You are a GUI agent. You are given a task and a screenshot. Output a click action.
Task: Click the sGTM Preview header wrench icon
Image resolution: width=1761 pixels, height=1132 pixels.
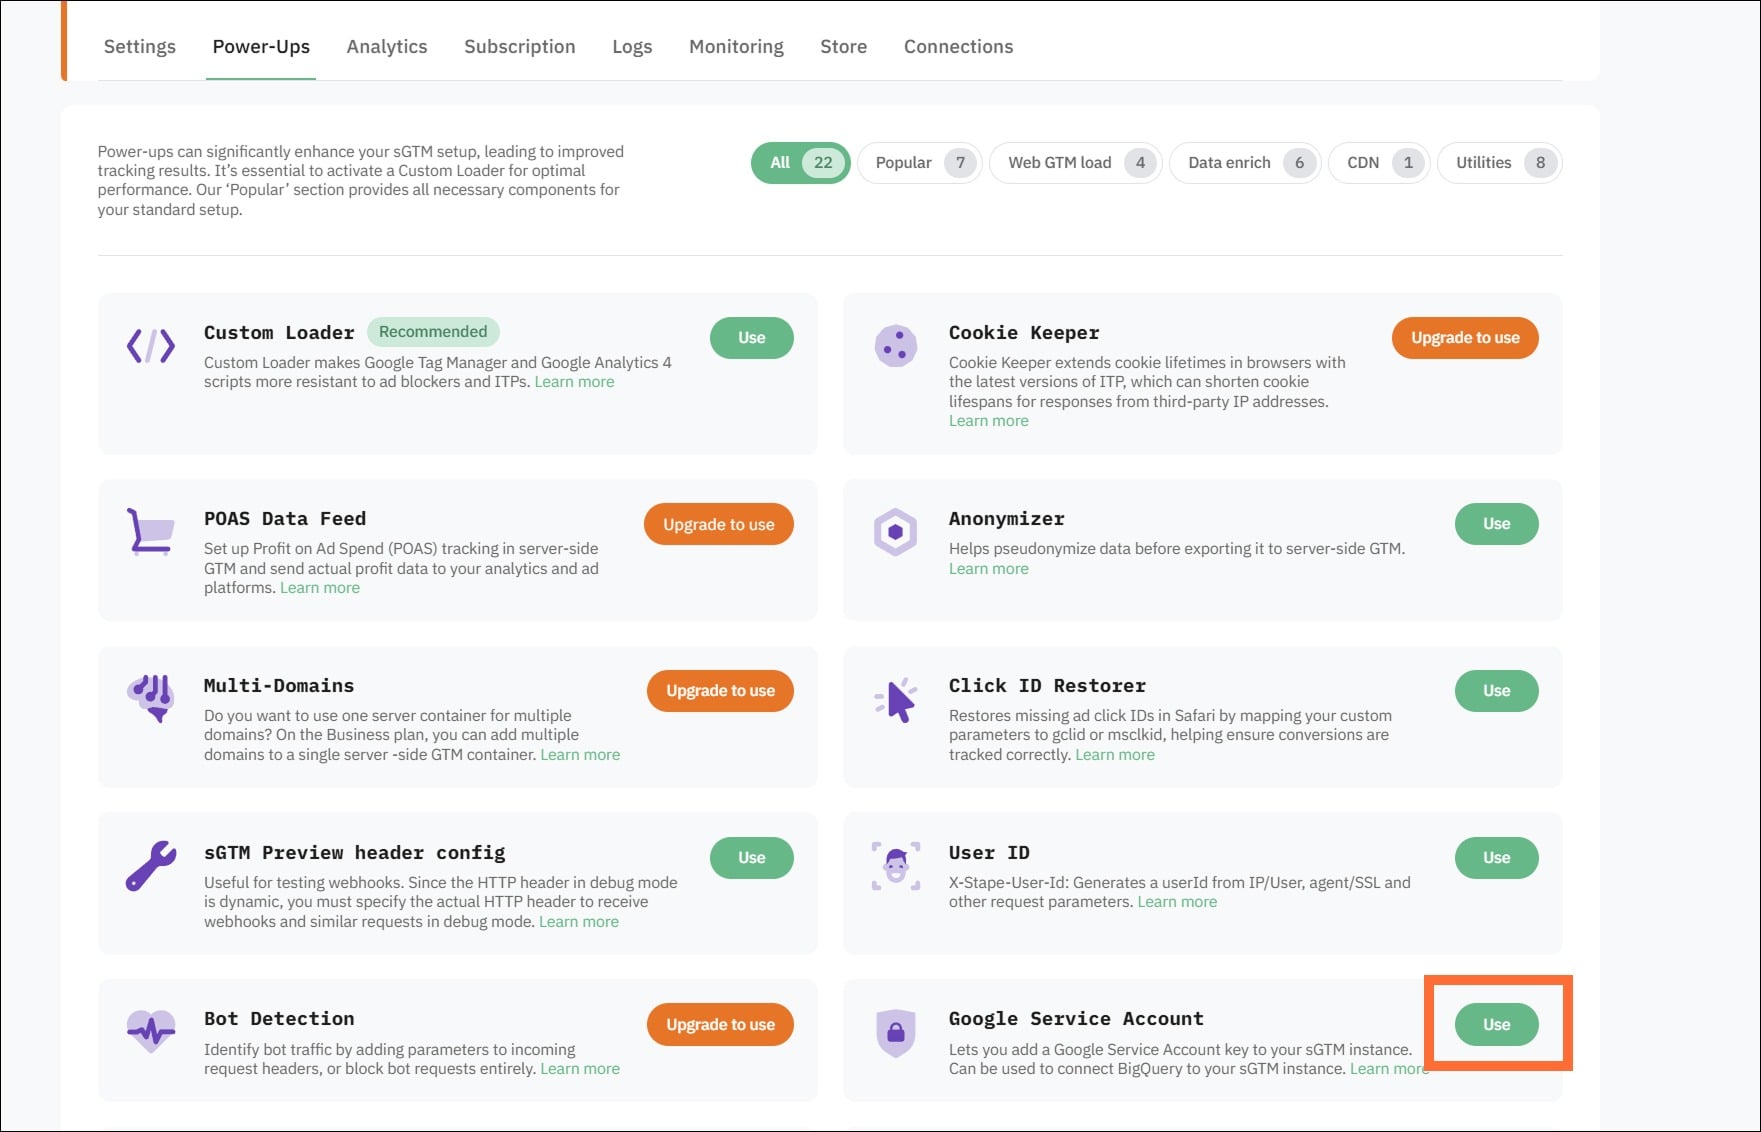151,865
